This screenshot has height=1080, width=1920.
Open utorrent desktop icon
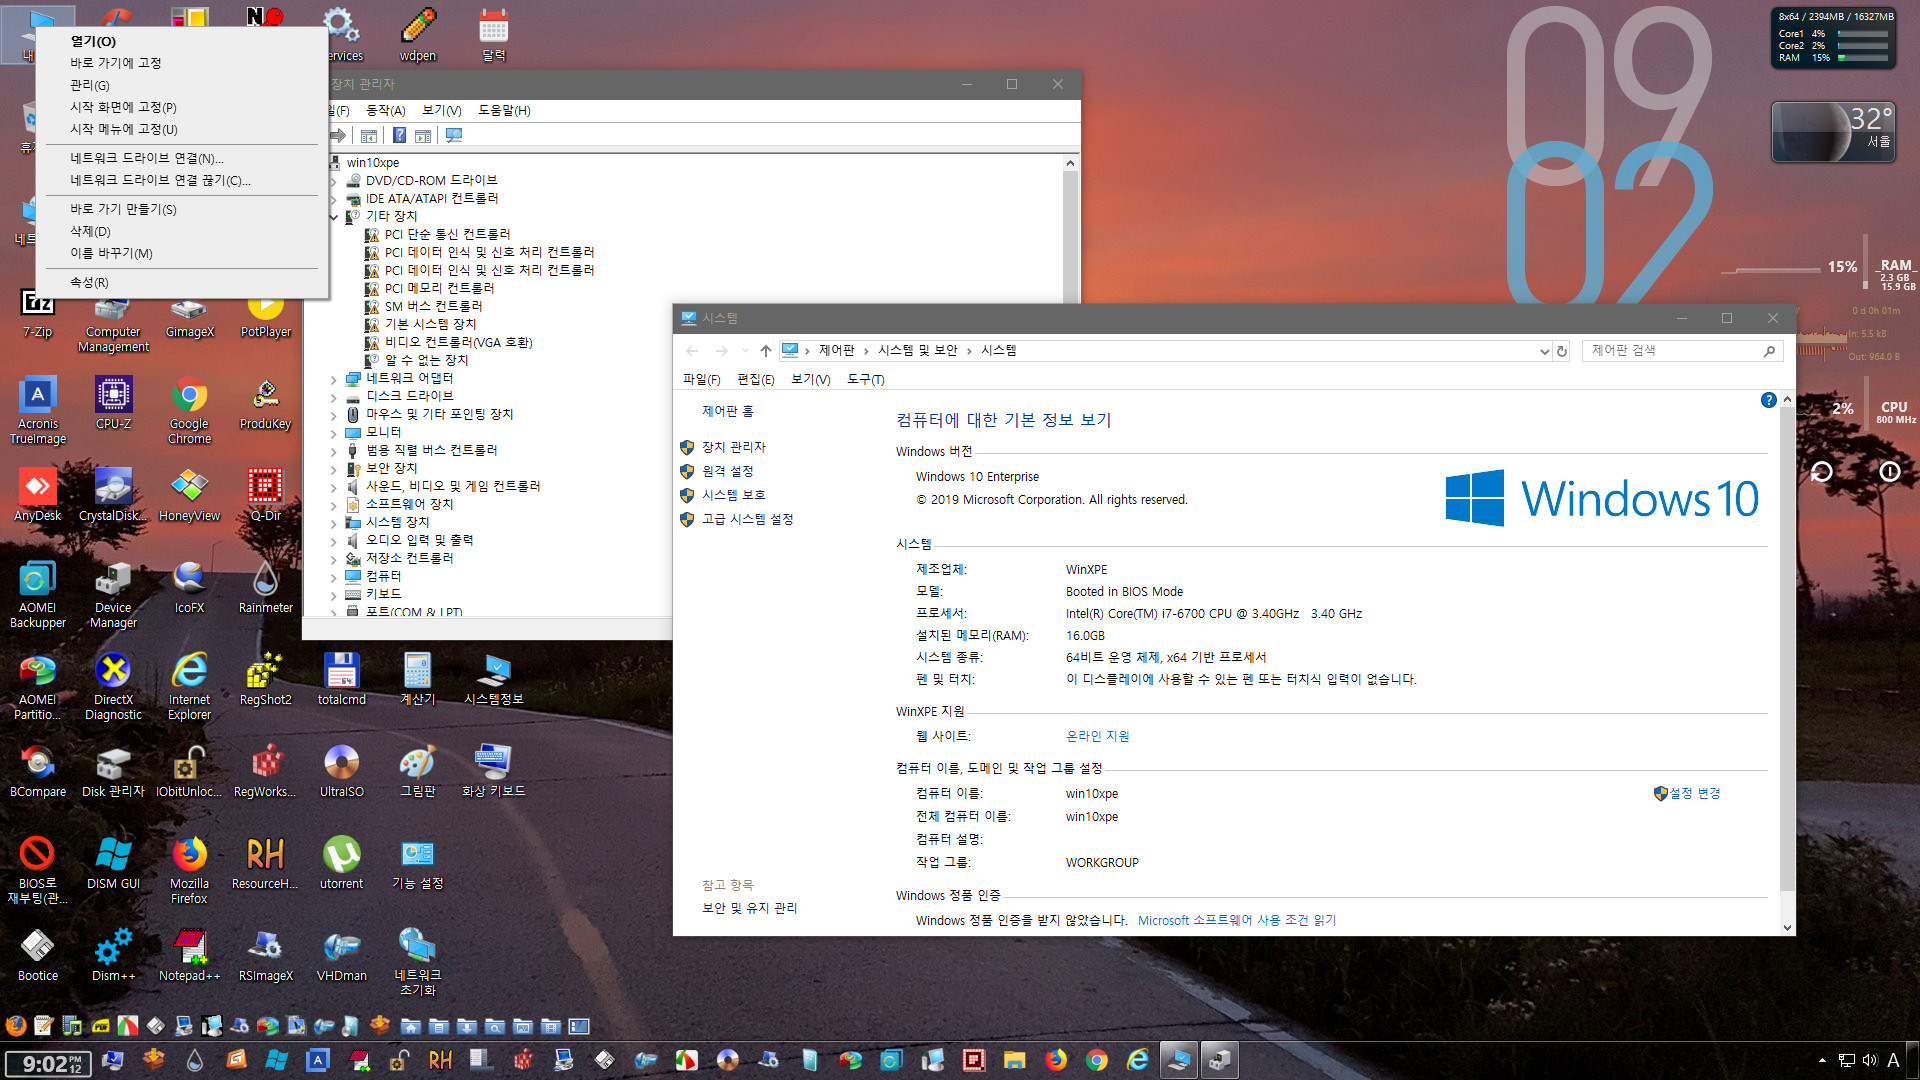(x=341, y=863)
